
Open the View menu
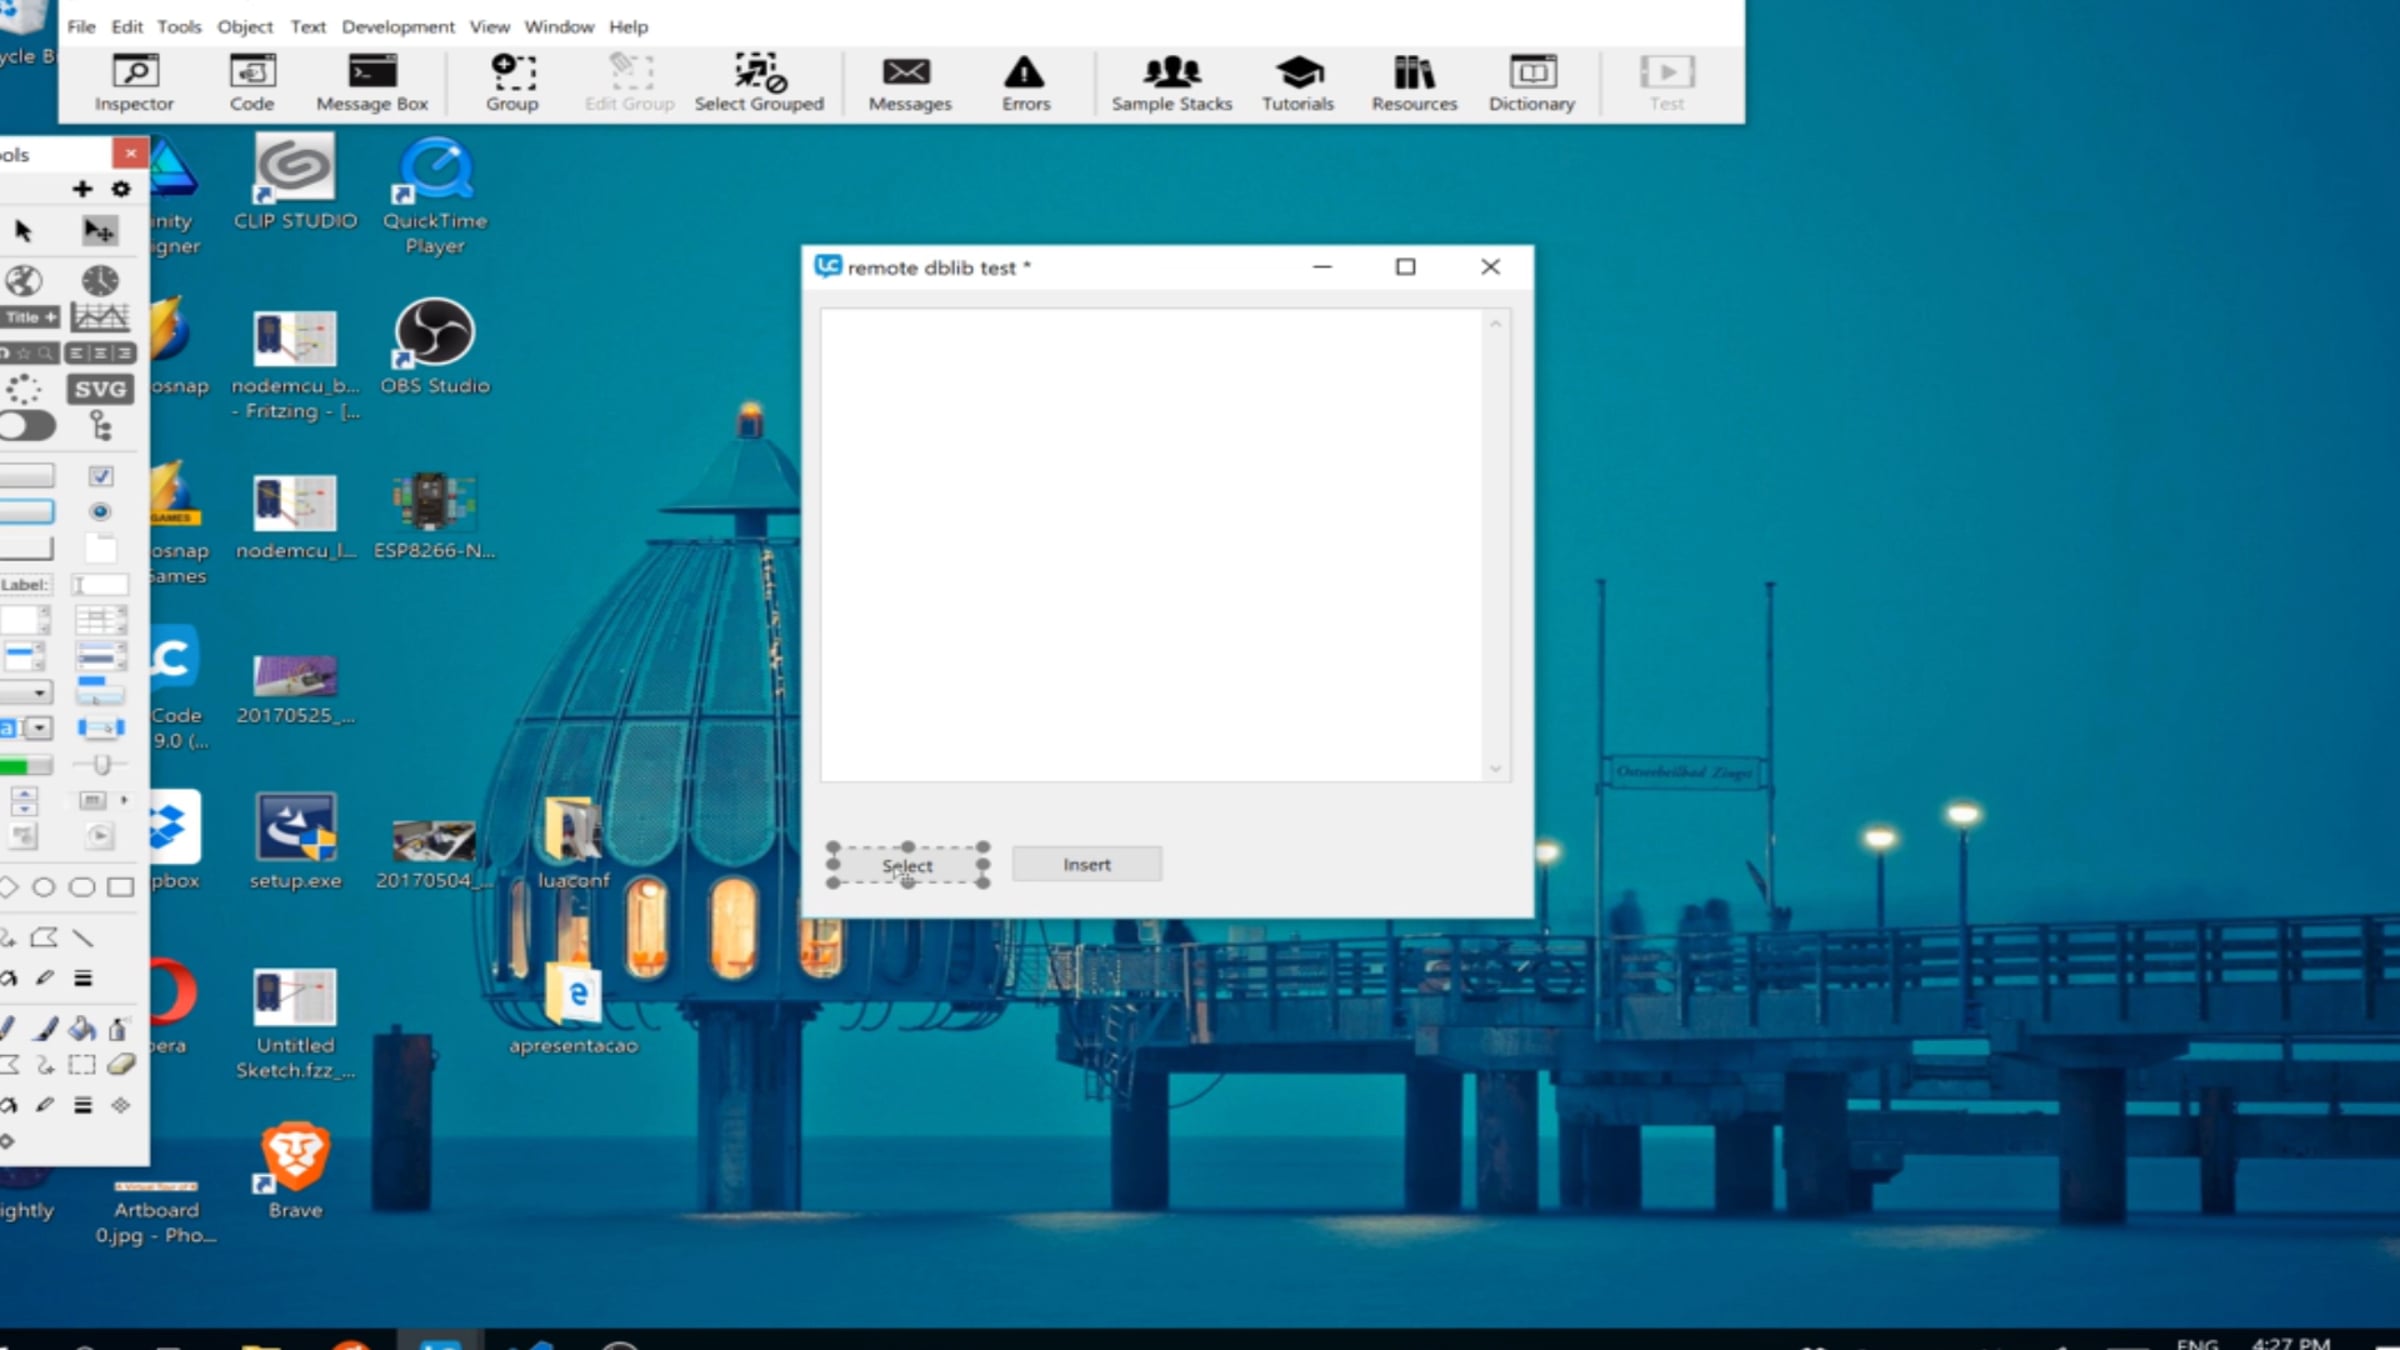click(x=490, y=27)
